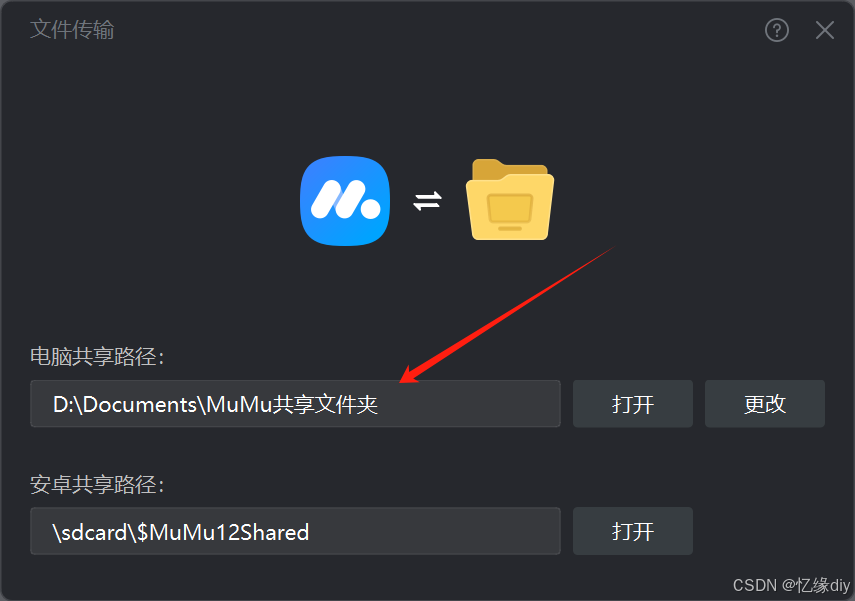855x601 pixels.
Task: Close the 文件传输 dialog with X
Action: tap(824, 30)
